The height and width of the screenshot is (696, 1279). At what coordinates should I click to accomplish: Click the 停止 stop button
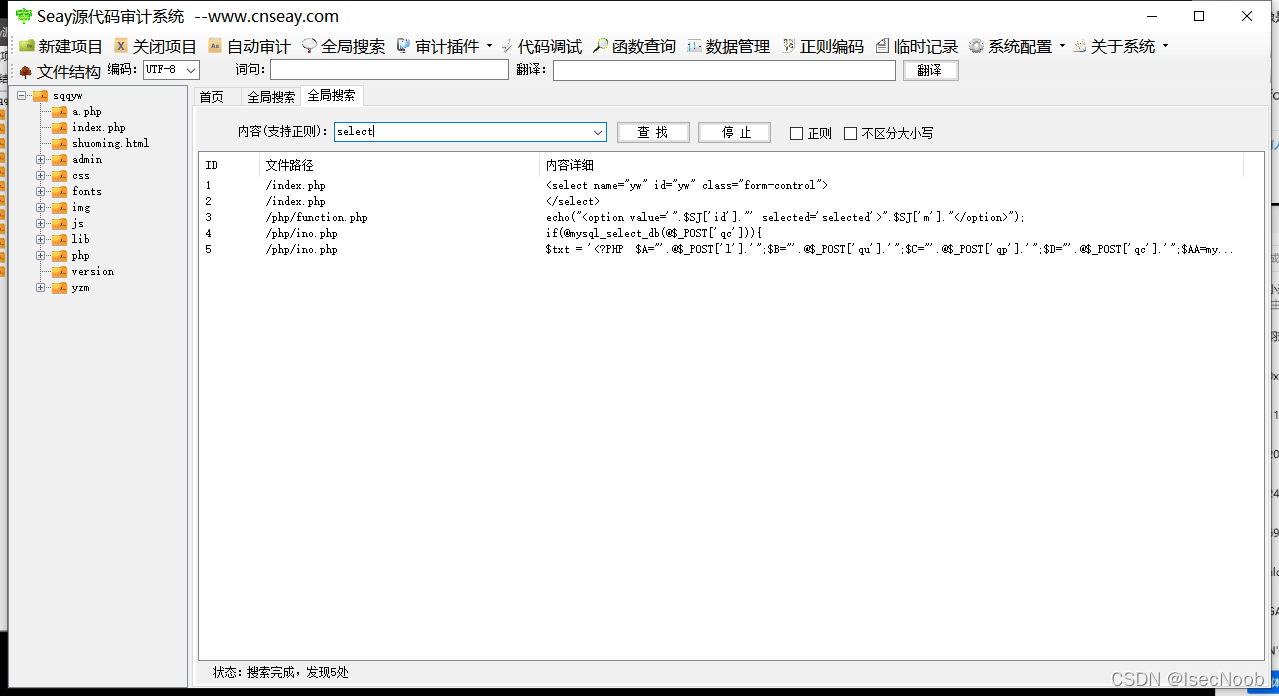[734, 131]
